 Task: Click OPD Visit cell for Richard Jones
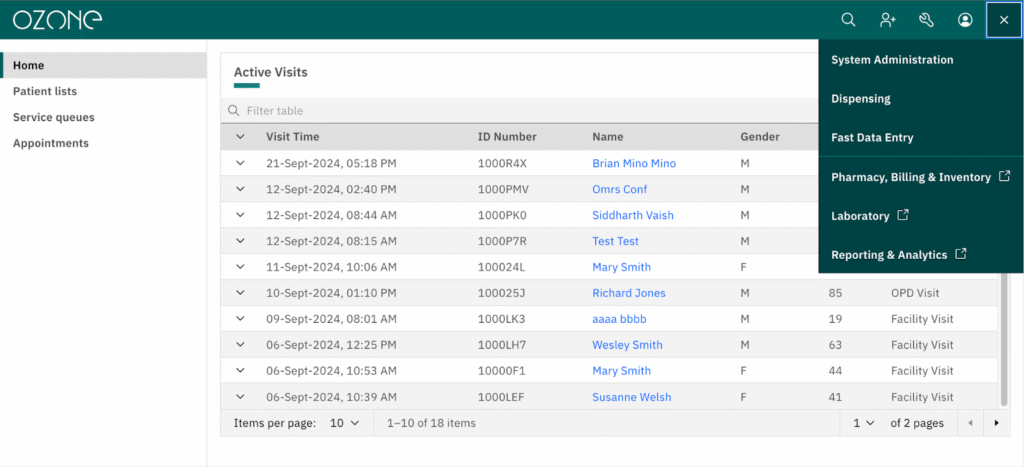point(915,293)
